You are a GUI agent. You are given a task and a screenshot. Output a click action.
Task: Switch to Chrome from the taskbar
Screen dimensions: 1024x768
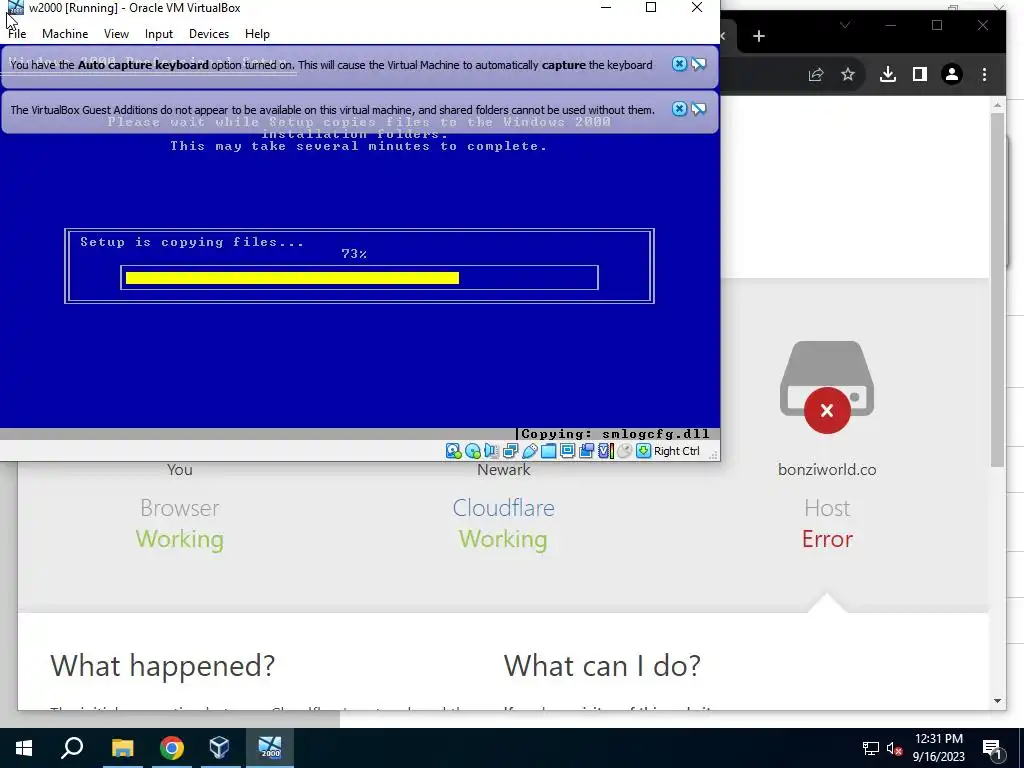pyautogui.click(x=172, y=748)
